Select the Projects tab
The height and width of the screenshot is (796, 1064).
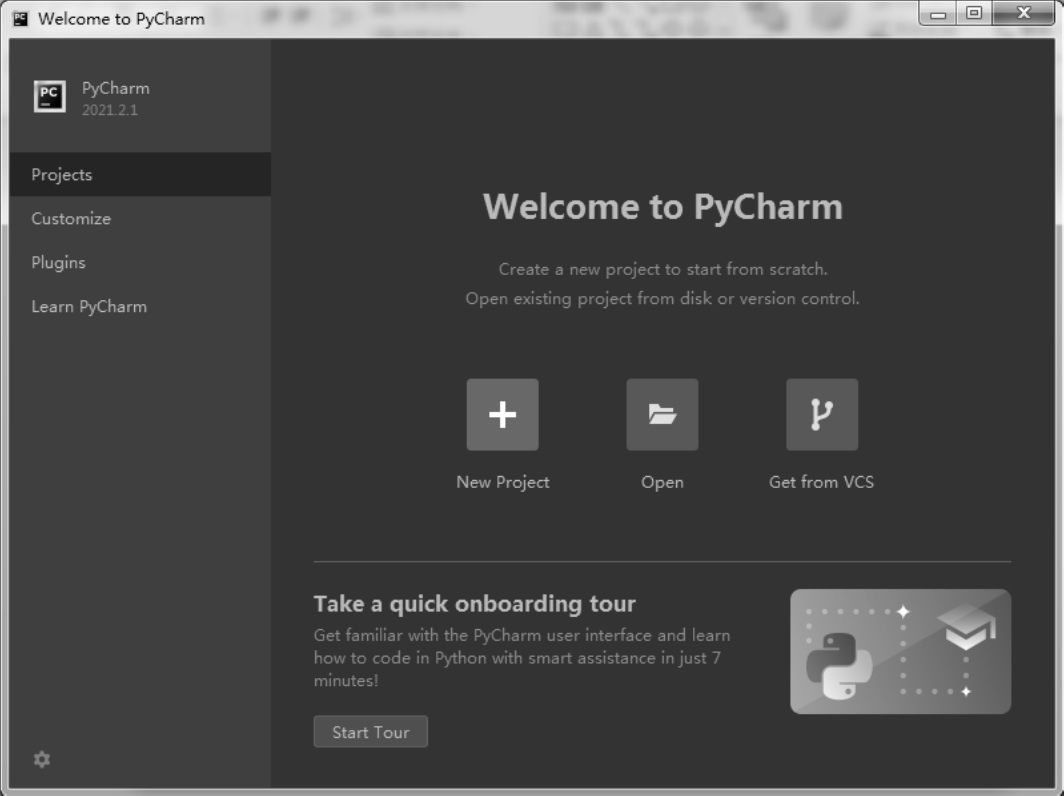click(x=62, y=174)
